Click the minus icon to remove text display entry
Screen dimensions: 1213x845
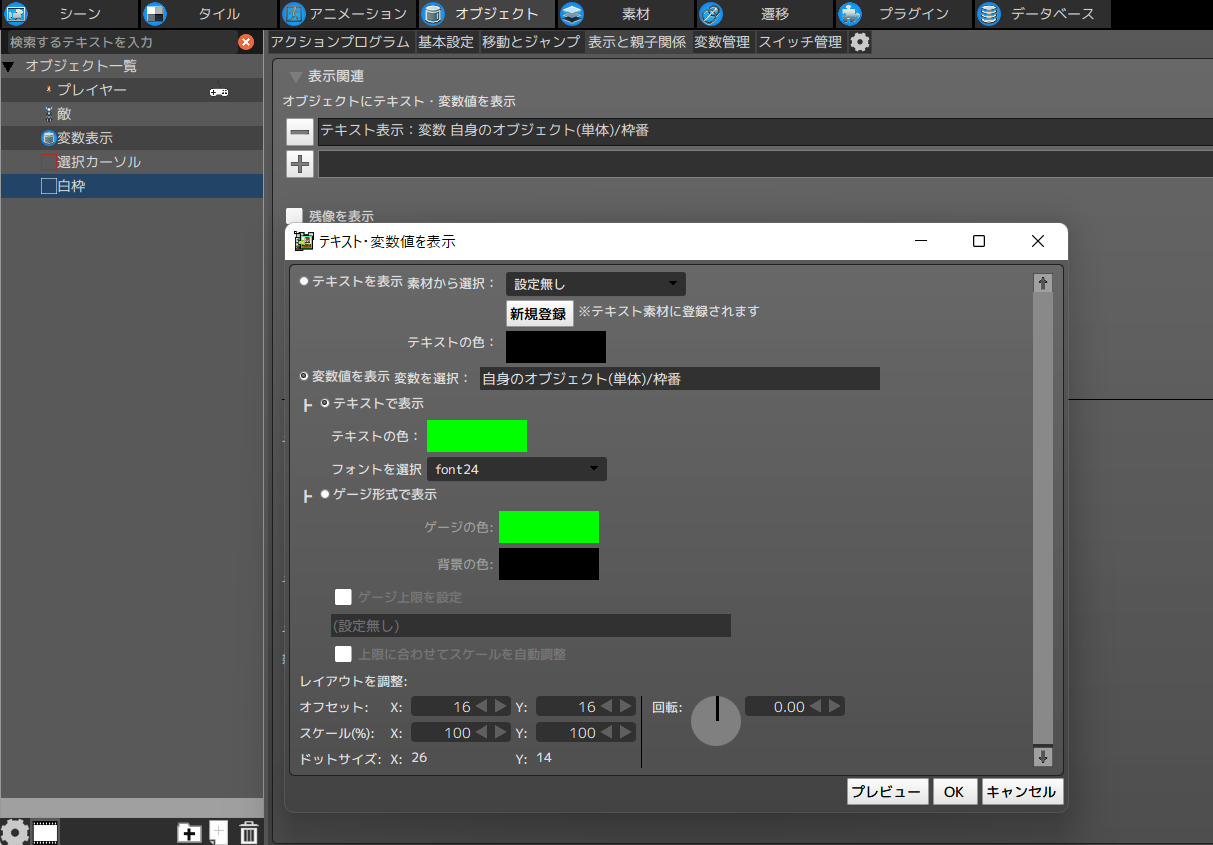pyautogui.click(x=299, y=131)
